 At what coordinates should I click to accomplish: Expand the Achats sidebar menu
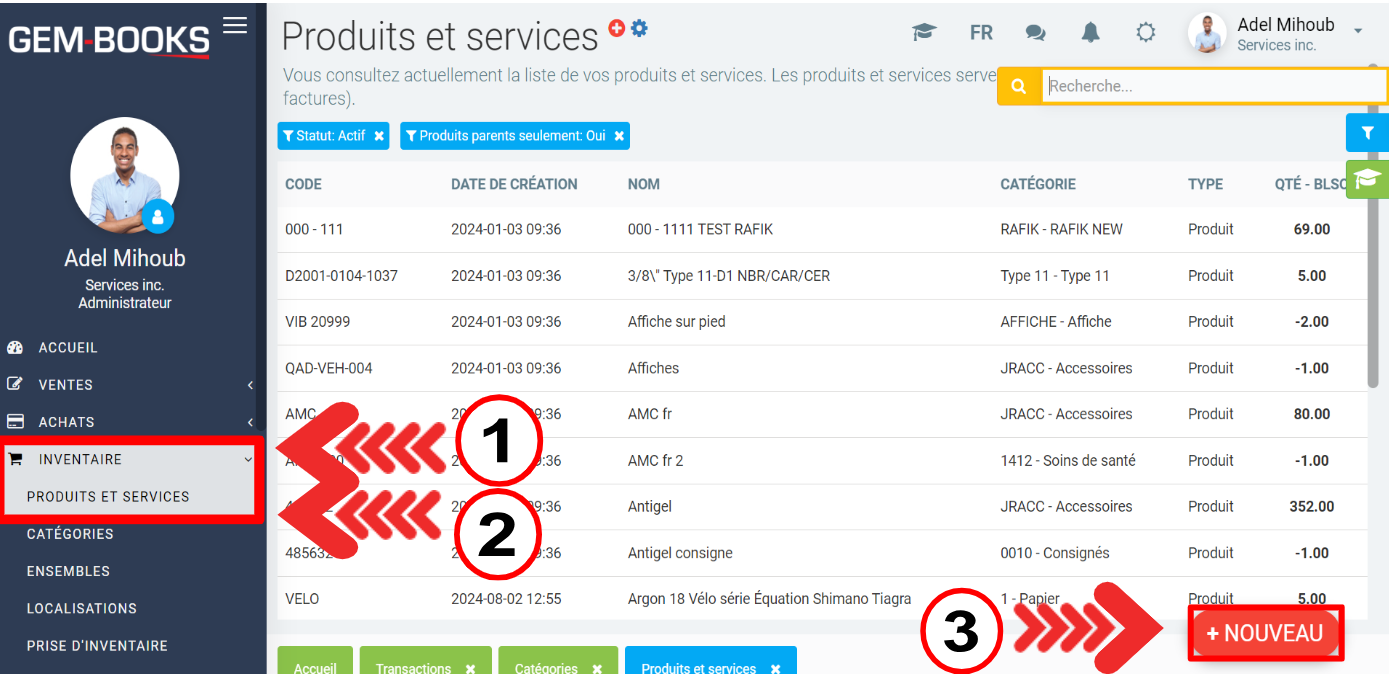click(x=130, y=422)
